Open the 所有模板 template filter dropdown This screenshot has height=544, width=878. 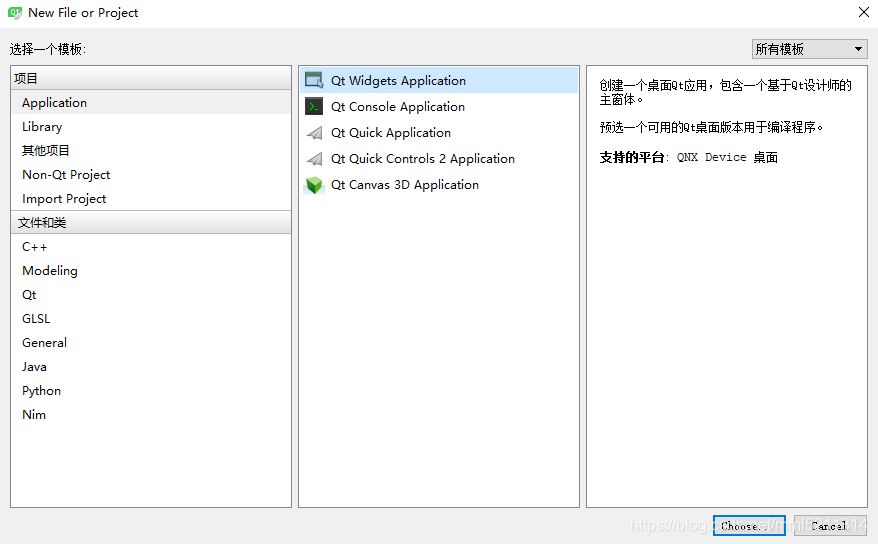click(809, 49)
